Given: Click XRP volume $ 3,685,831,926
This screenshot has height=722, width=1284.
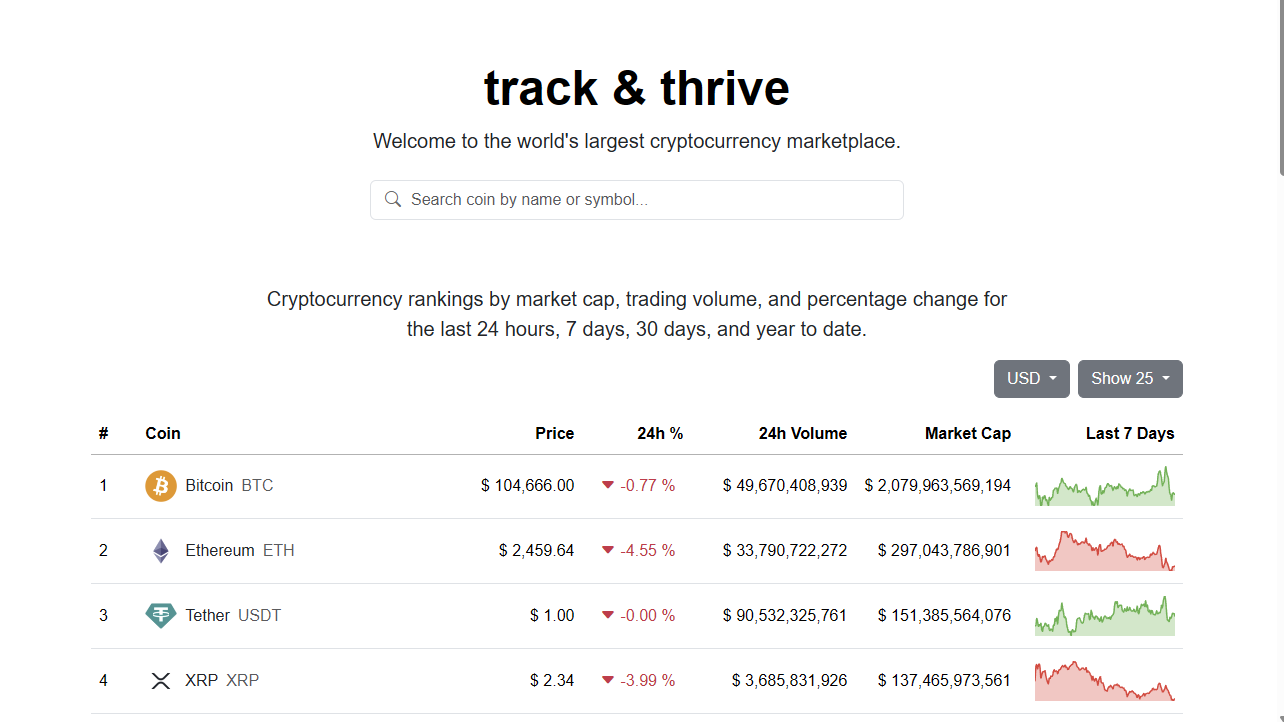Looking at the screenshot, I should click(790, 681).
